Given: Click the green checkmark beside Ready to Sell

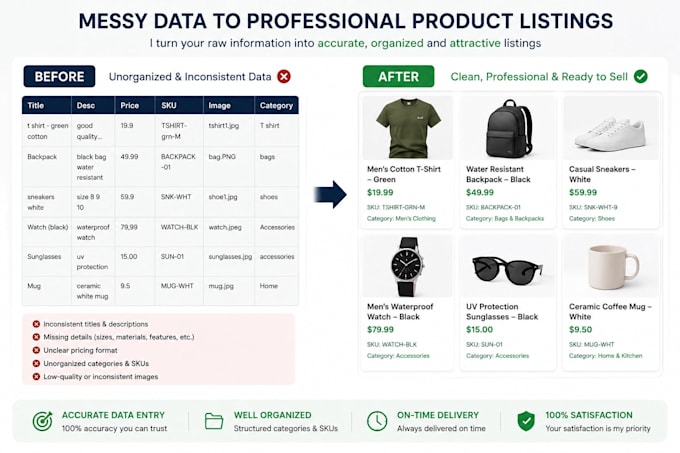Looking at the screenshot, I should click(x=641, y=77).
